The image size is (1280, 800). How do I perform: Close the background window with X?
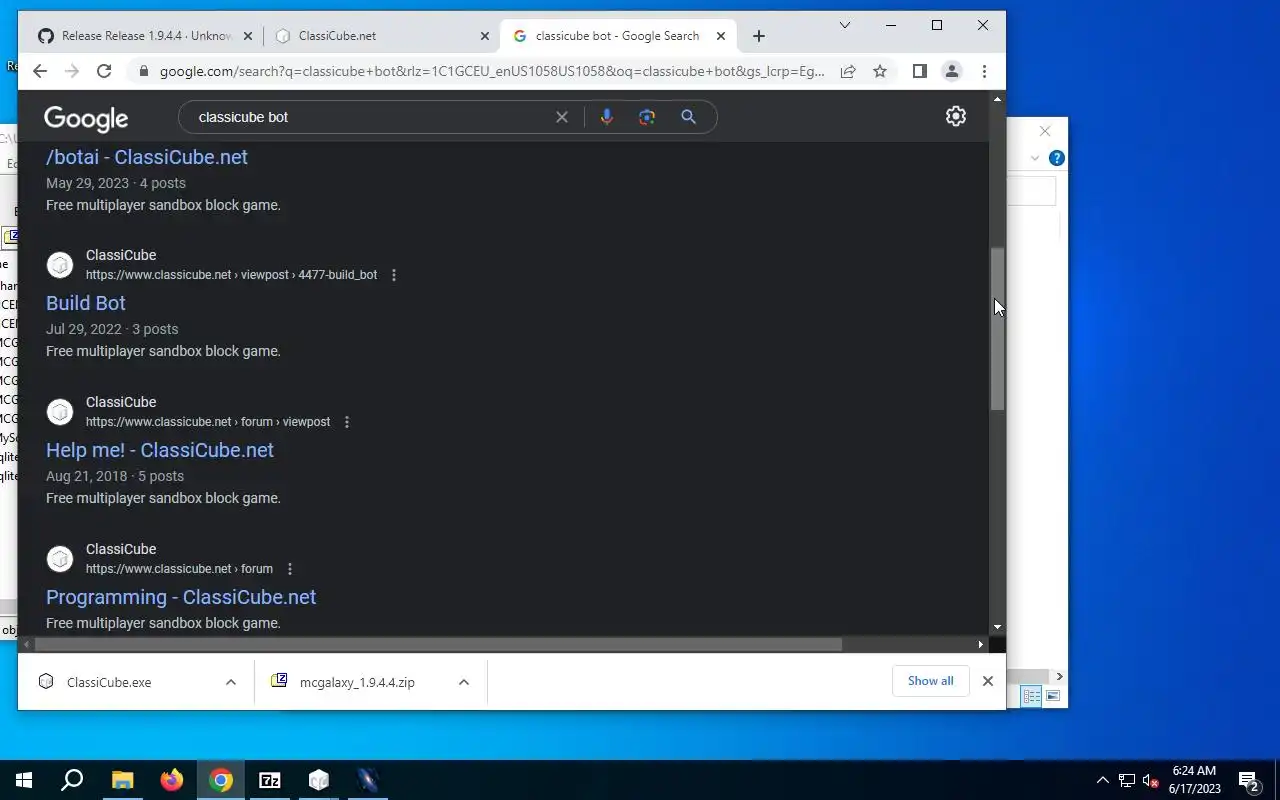click(x=1045, y=131)
